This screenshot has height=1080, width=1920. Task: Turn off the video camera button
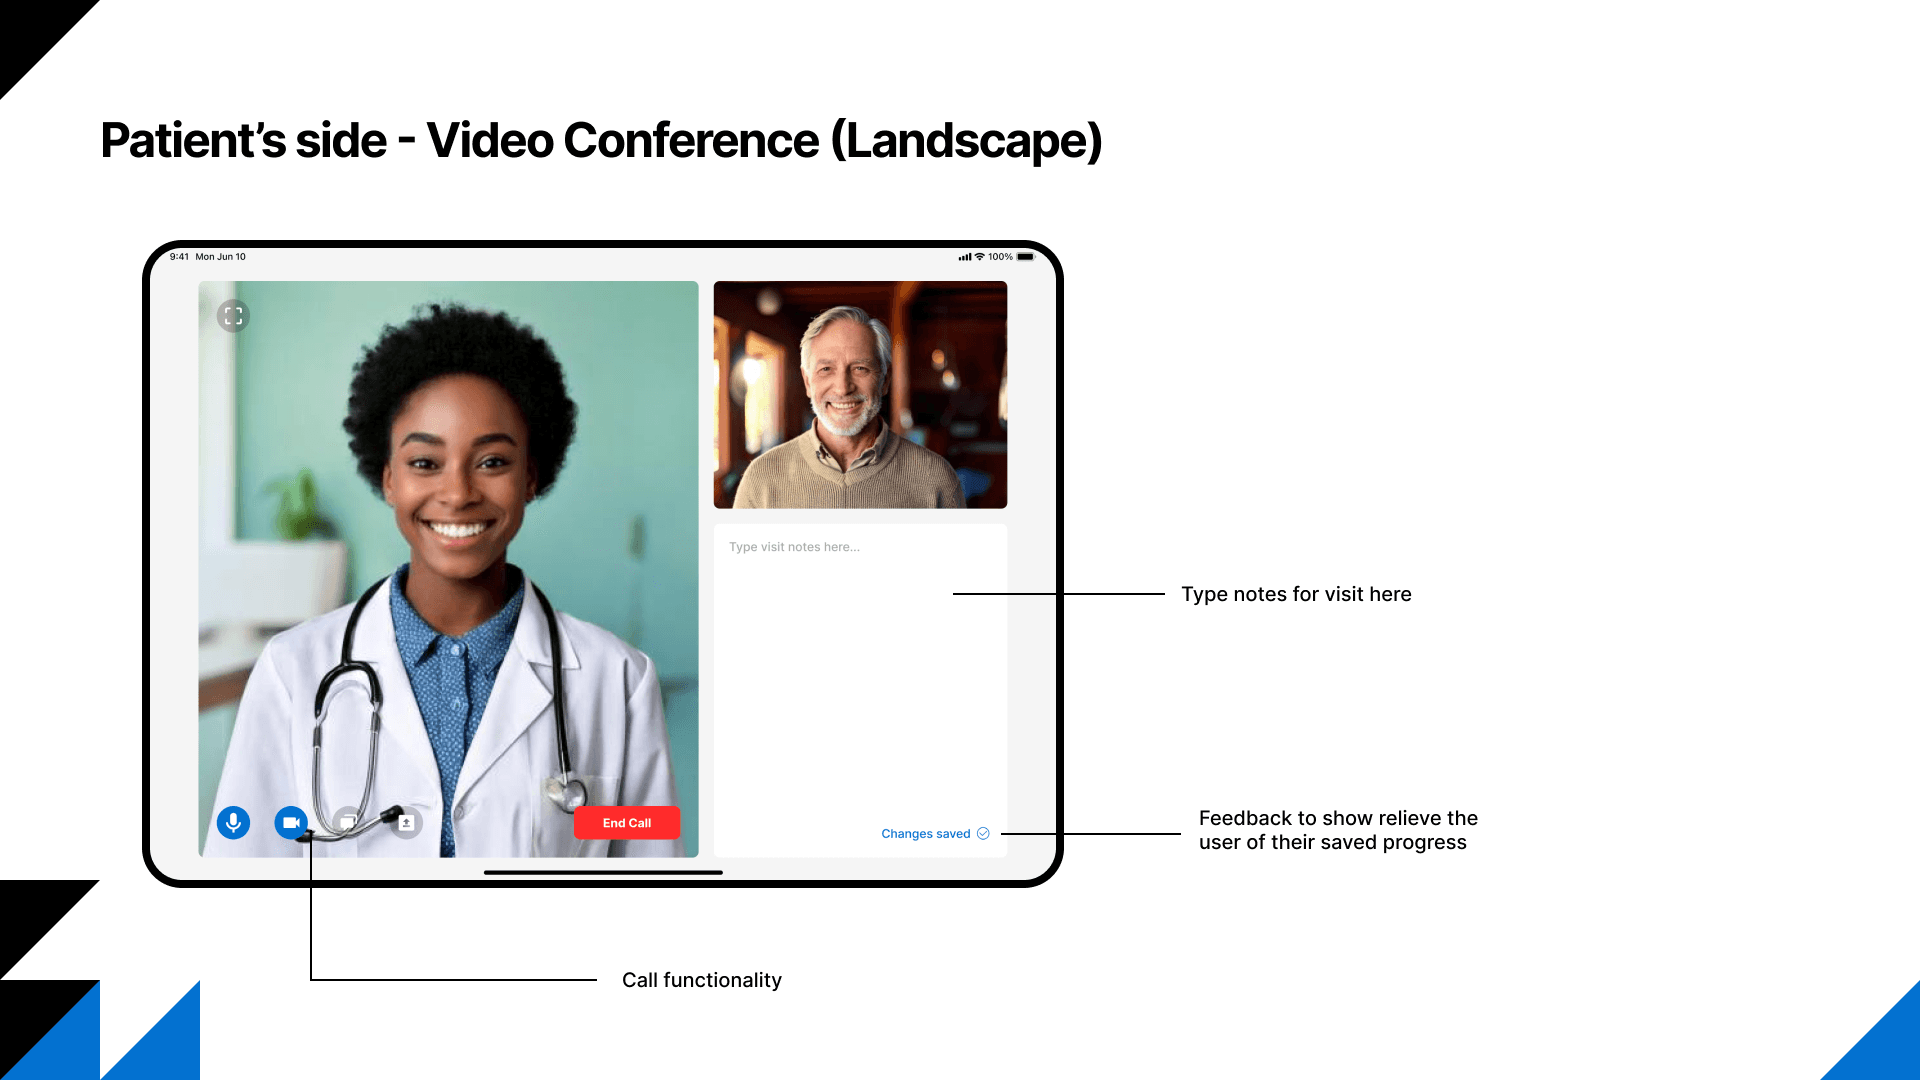(291, 823)
